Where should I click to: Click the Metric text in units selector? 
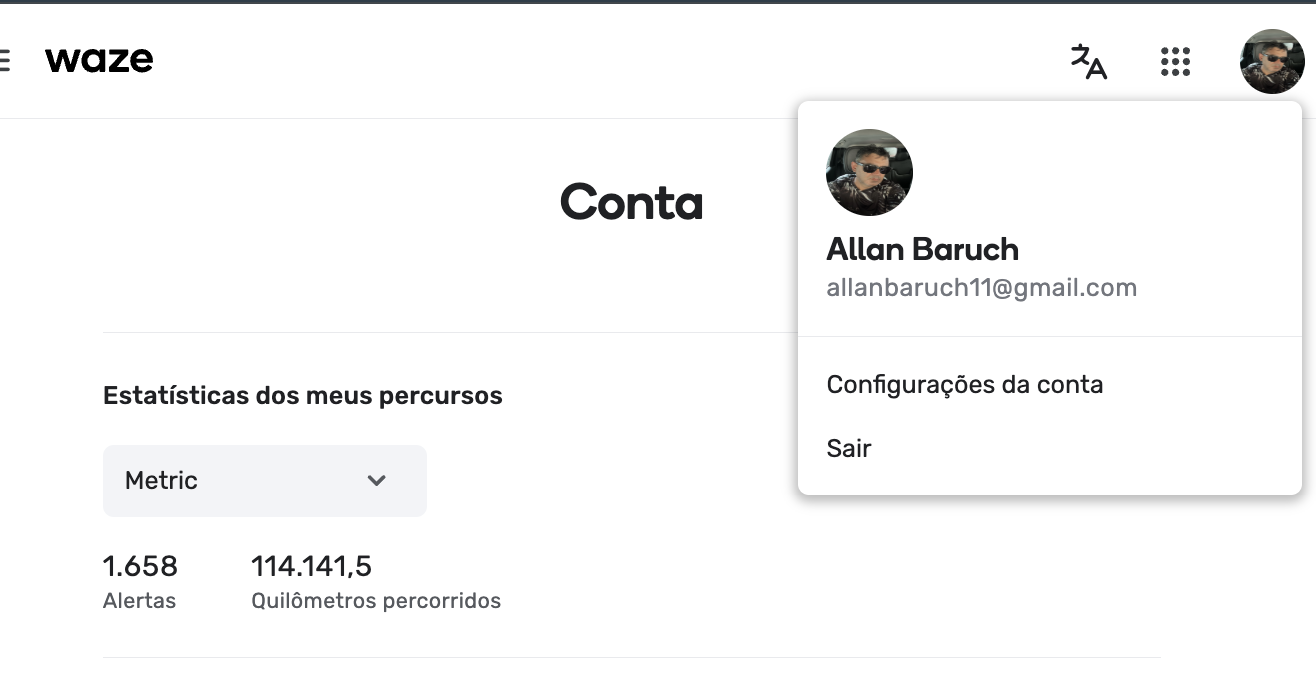point(161,481)
